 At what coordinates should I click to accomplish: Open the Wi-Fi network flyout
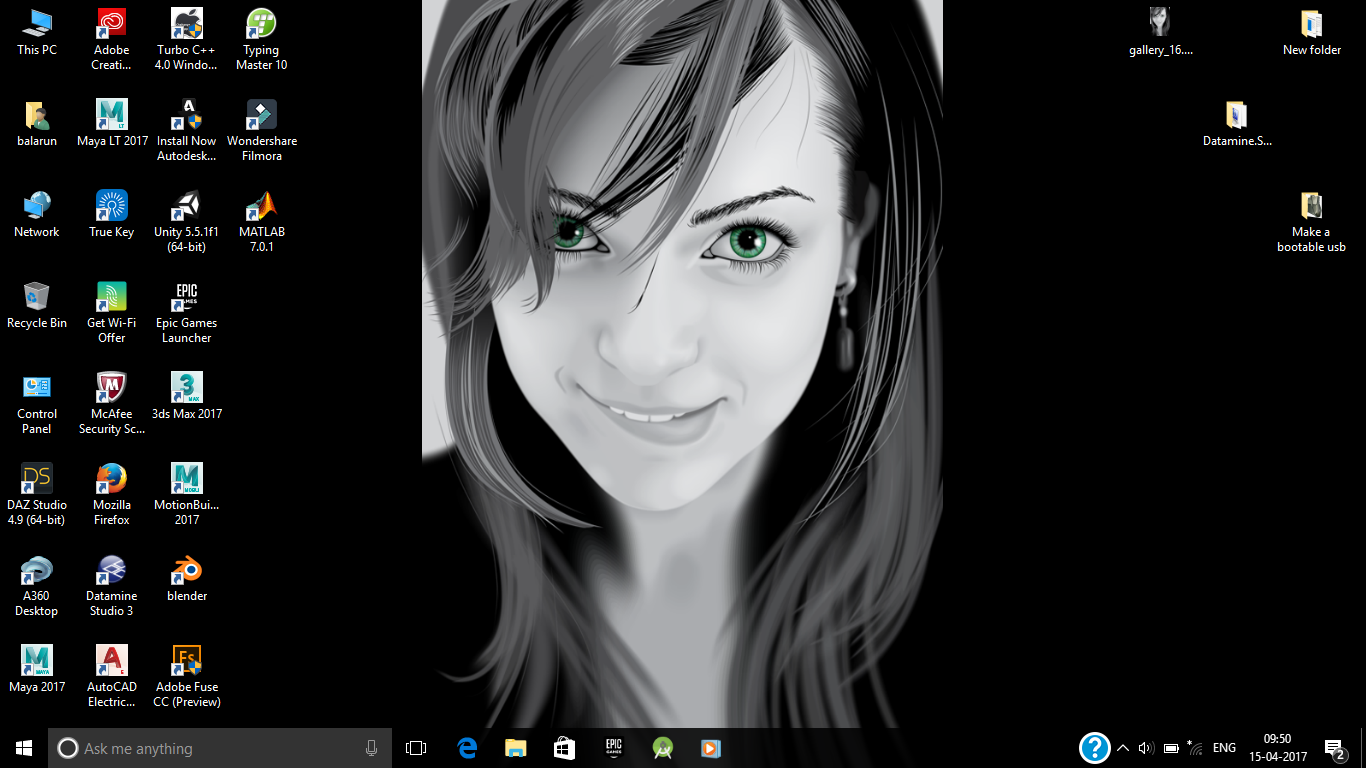coord(1195,748)
